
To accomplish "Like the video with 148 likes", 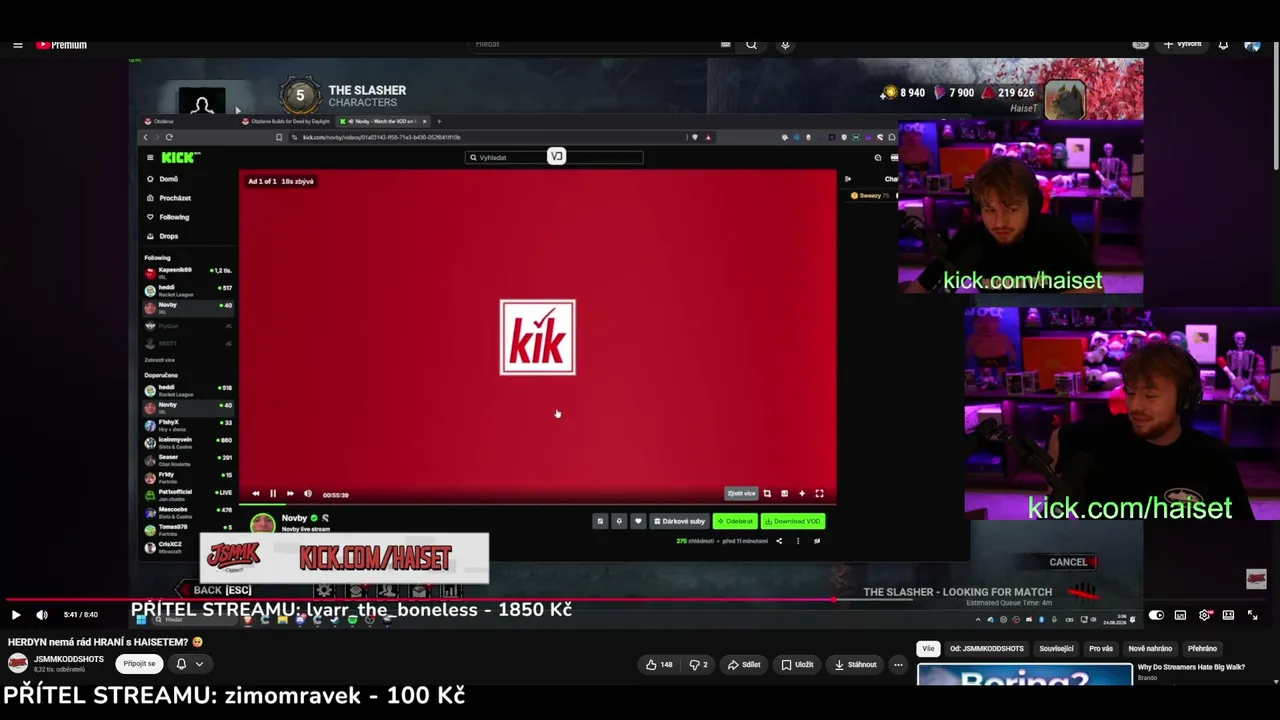I will click(x=659, y=664).
